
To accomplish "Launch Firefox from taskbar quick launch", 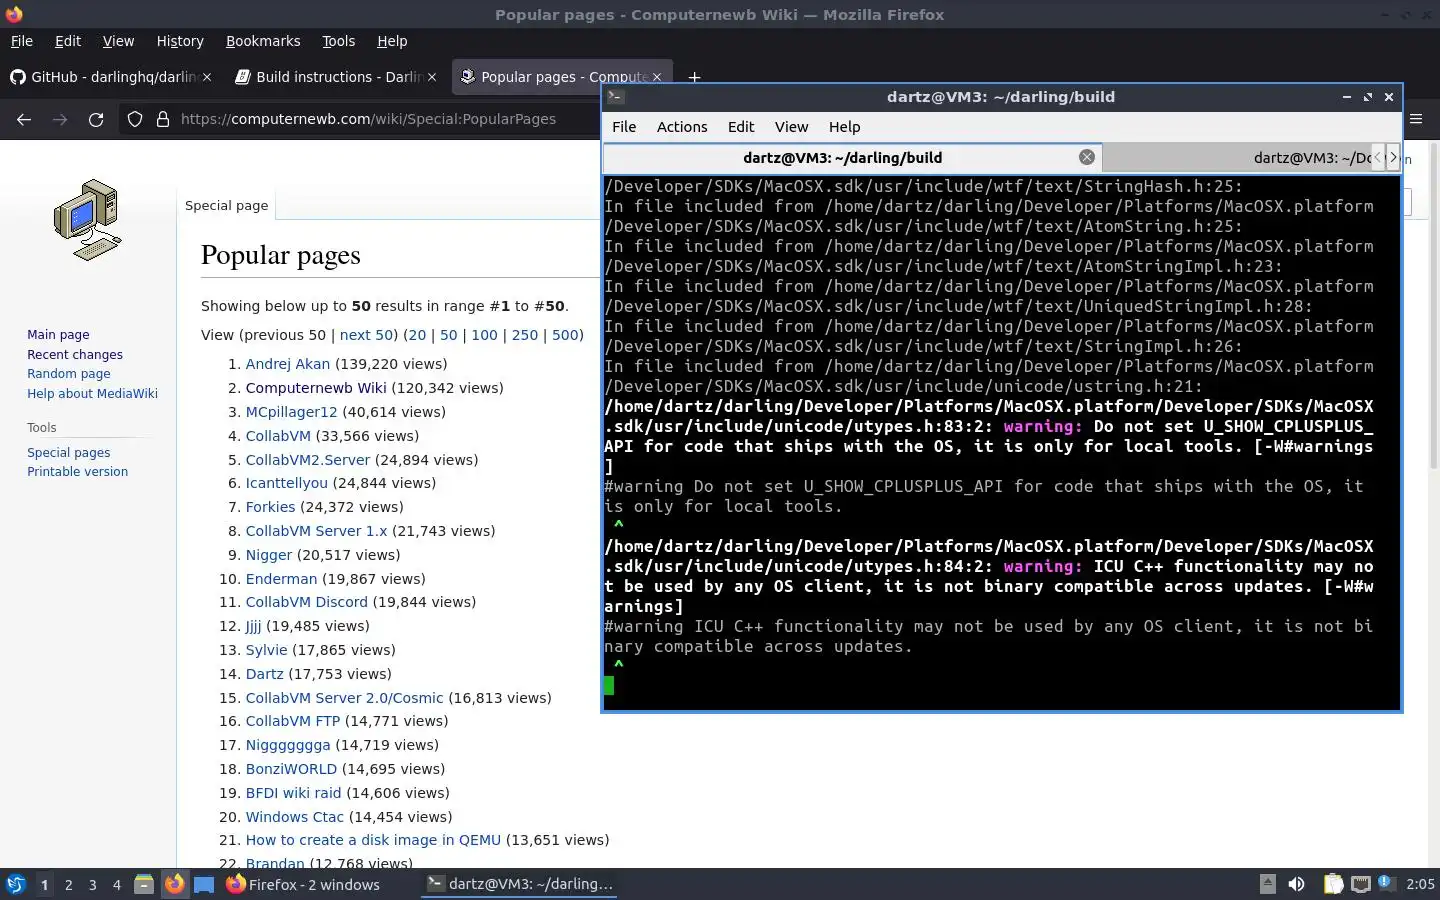I will (x=174, y=884).
